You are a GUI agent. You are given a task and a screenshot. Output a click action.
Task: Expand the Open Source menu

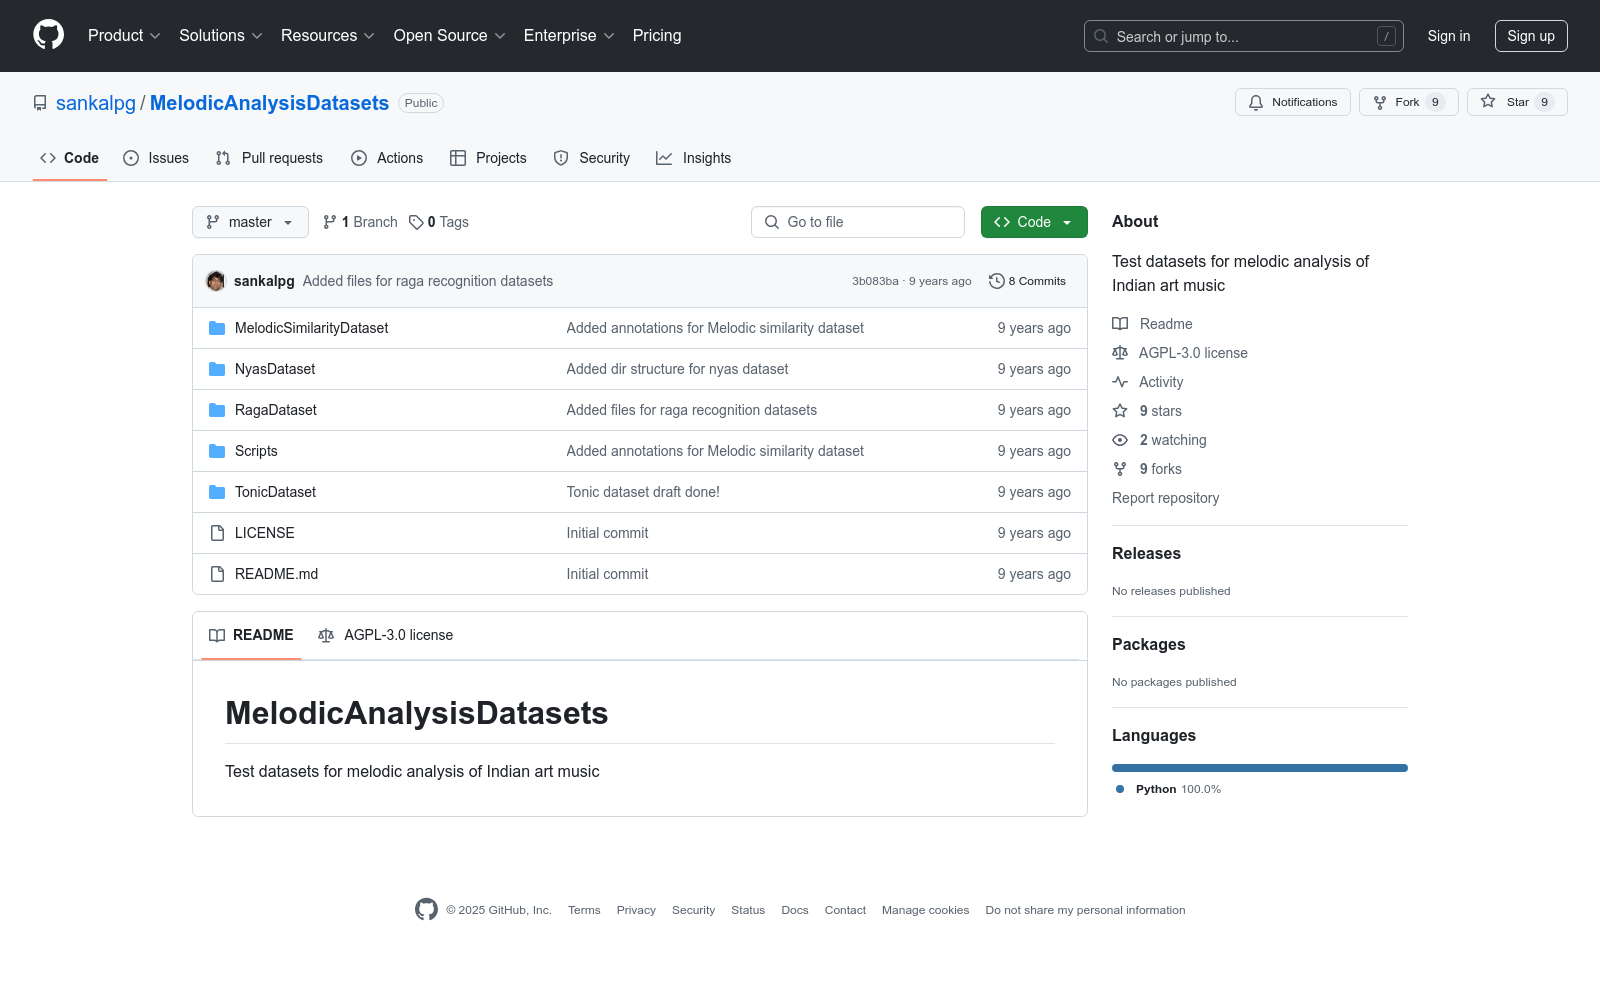449,35
